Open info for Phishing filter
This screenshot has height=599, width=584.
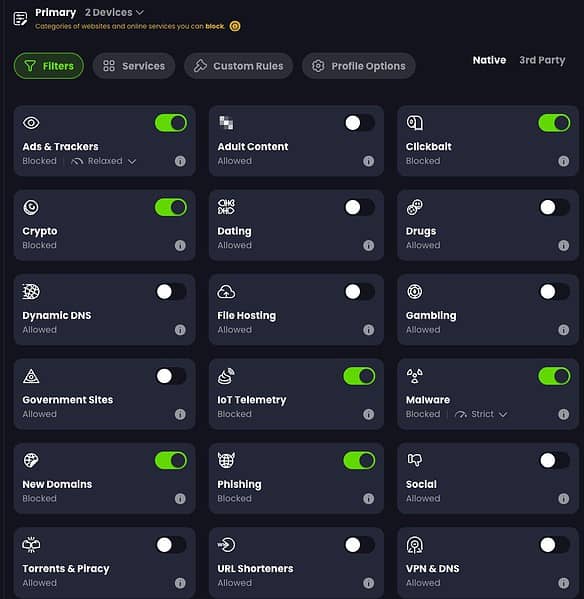[x=369, y=499]
